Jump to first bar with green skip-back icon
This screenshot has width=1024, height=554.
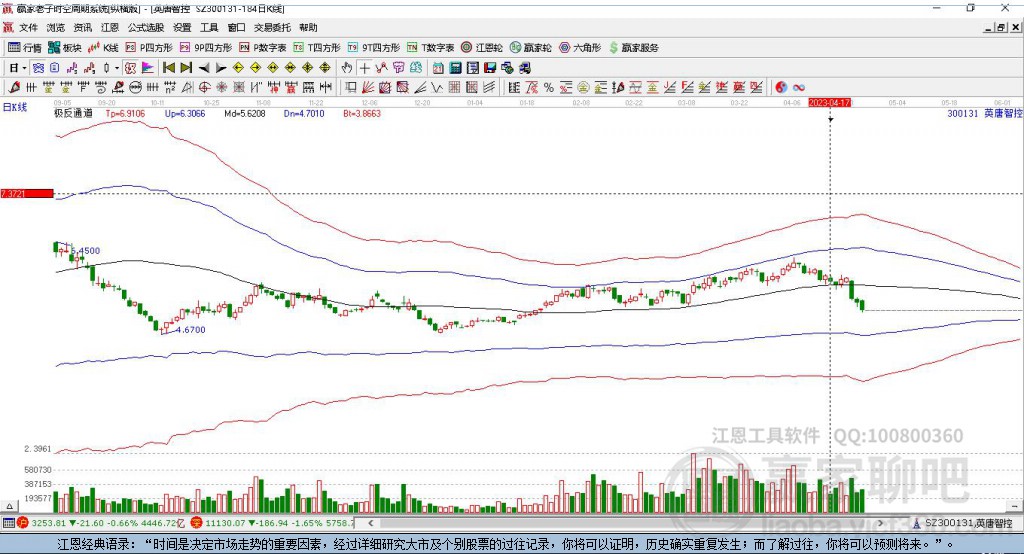coord(168,67)
